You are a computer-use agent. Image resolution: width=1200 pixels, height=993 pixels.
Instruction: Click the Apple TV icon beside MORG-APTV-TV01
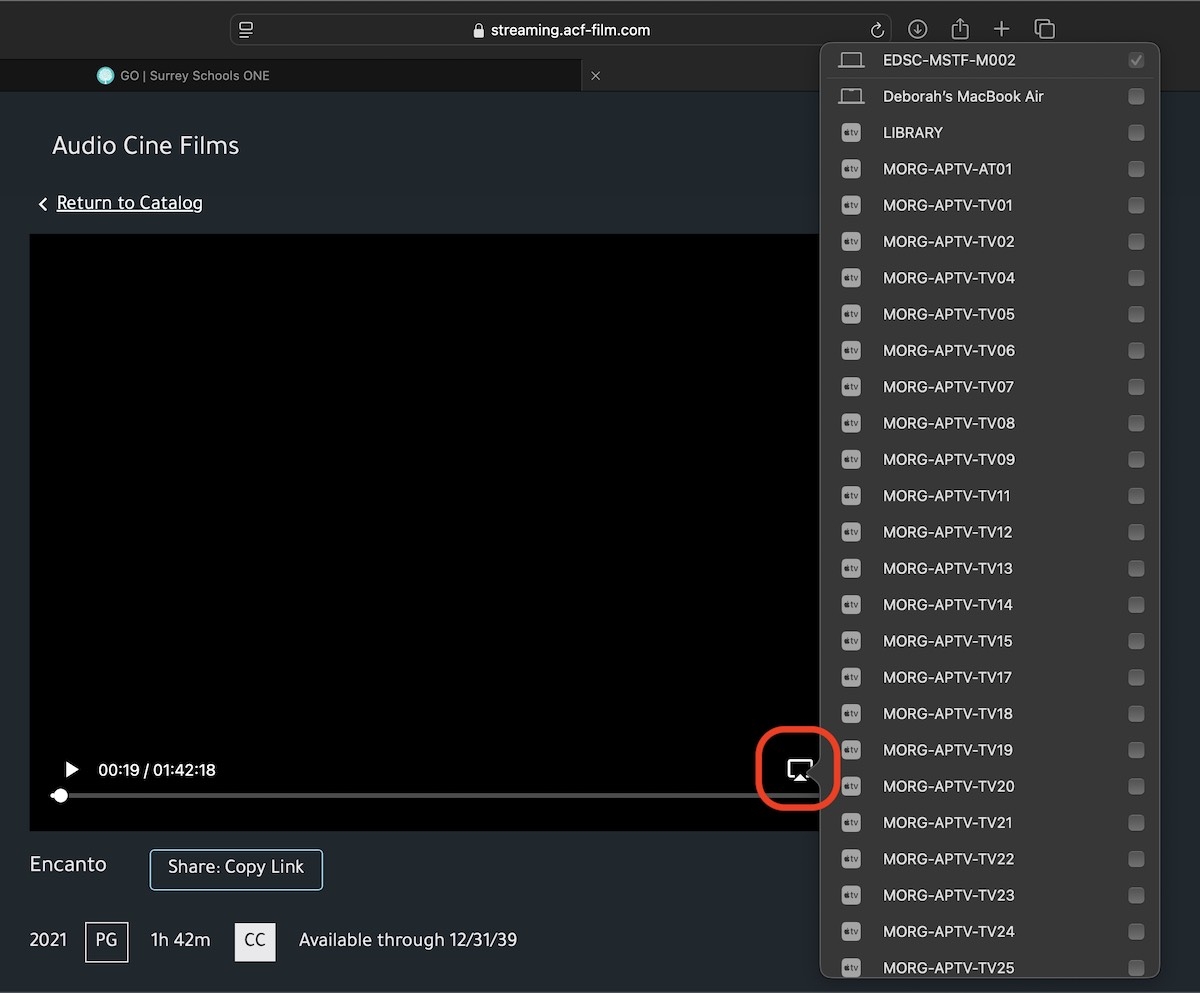click(851, 205)
